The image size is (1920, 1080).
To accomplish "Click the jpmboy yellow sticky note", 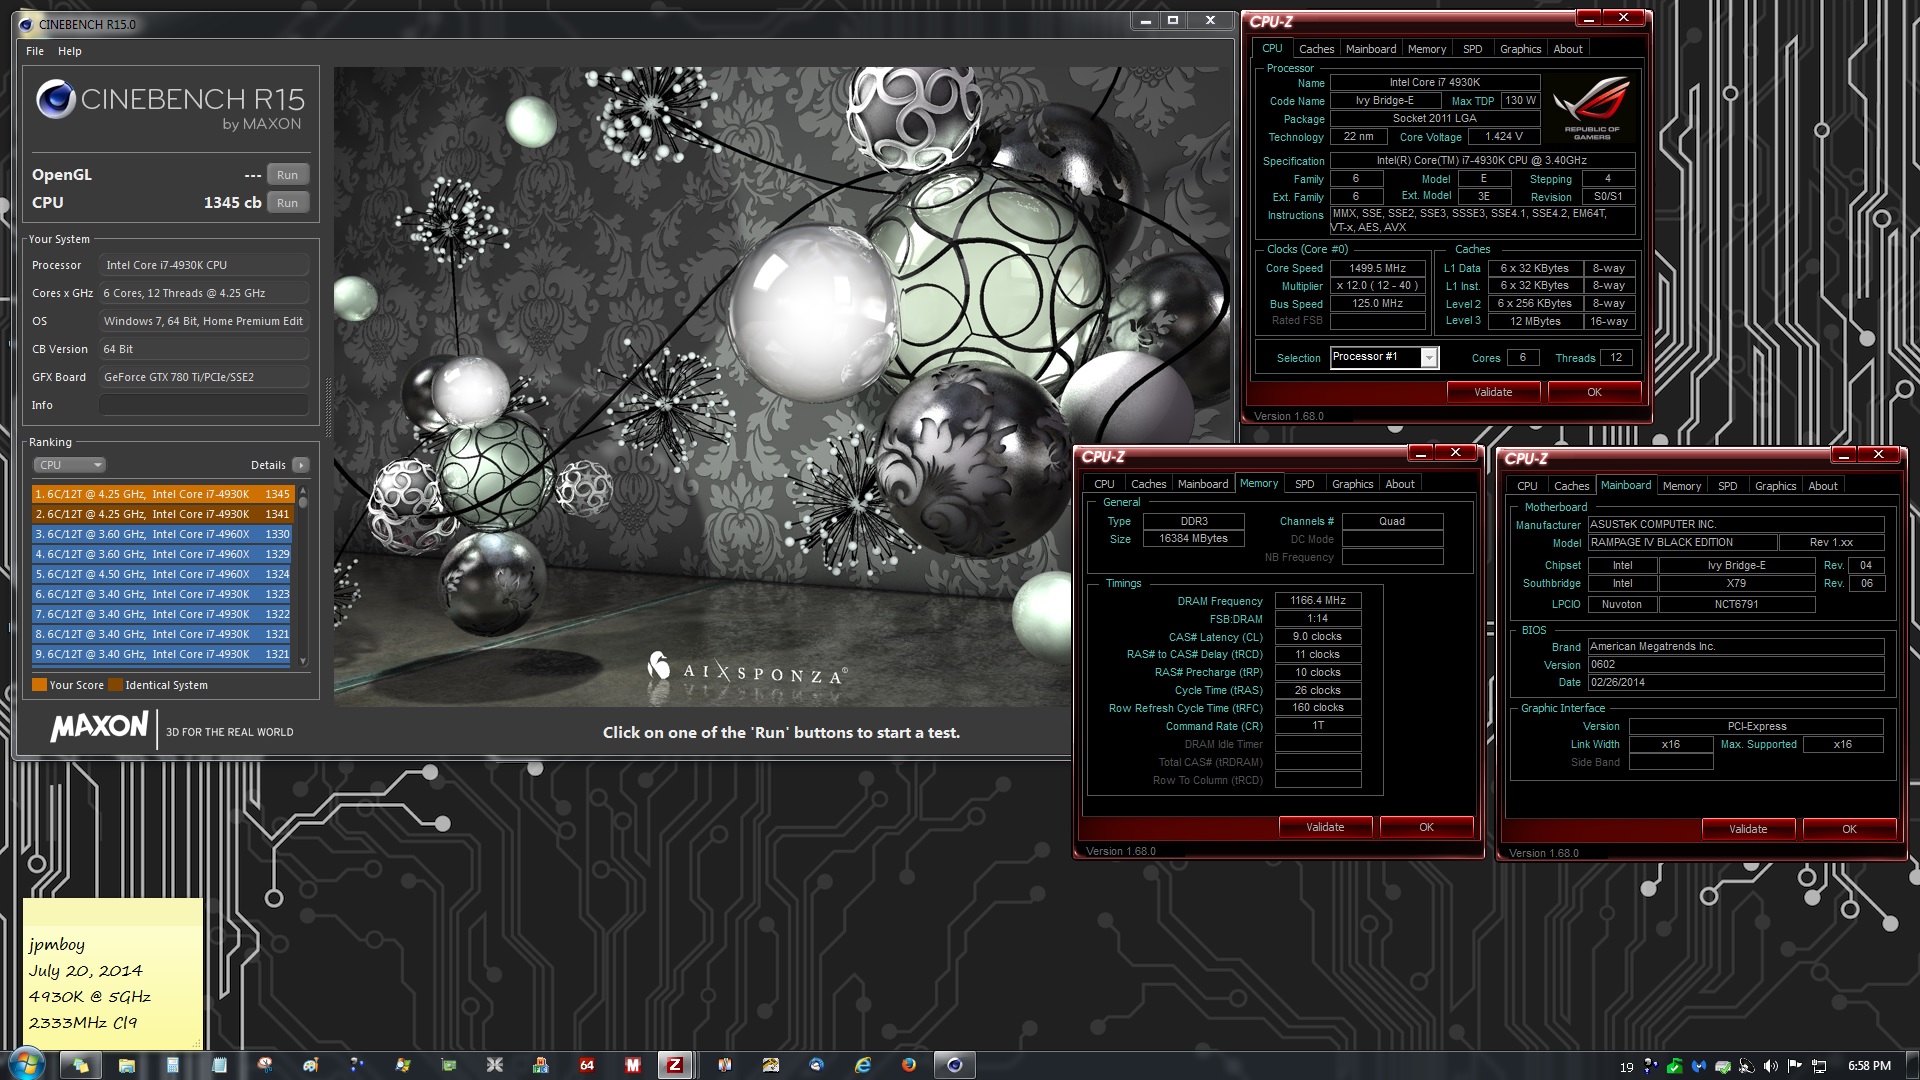I will [x=113, y=973].
